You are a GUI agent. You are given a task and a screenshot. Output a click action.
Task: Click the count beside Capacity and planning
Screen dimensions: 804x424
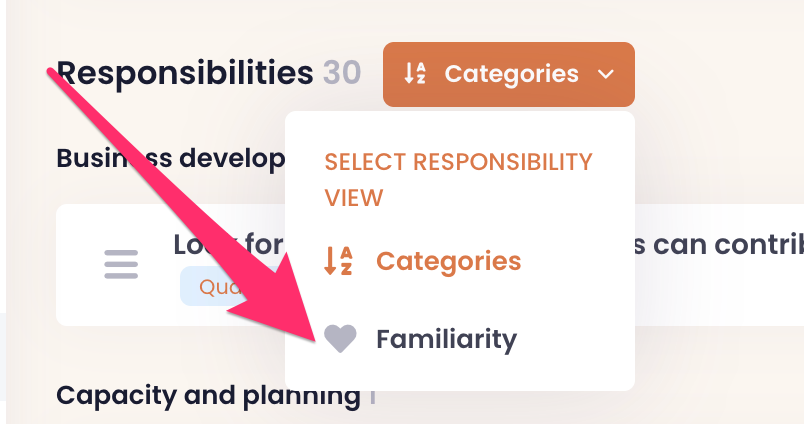[x=372, y=397]
